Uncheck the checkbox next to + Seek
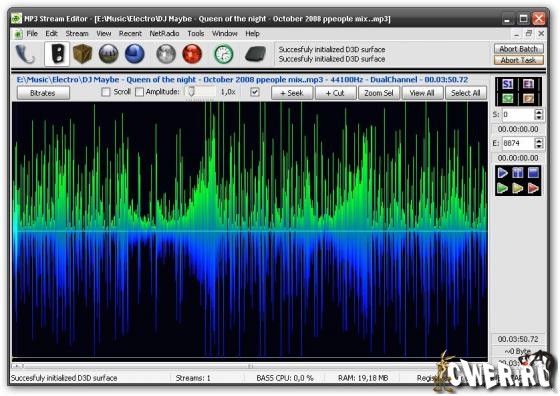560x396 pixels. click(255, 92)
